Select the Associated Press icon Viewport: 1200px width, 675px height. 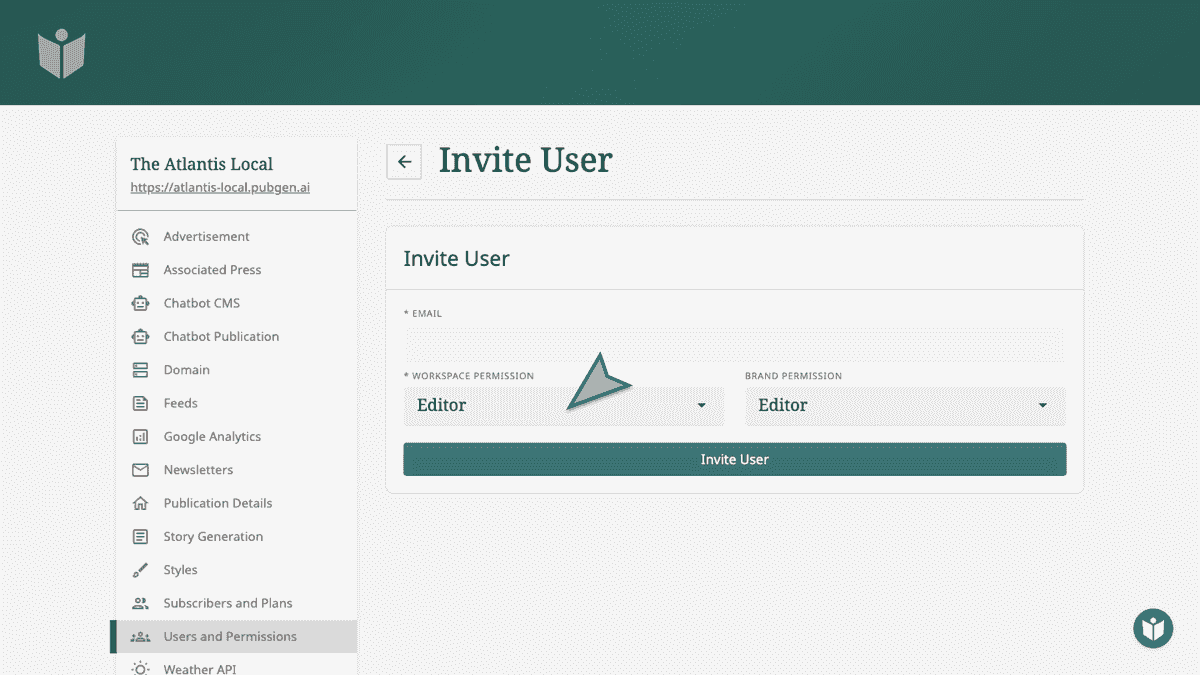(x=141, y=269)
